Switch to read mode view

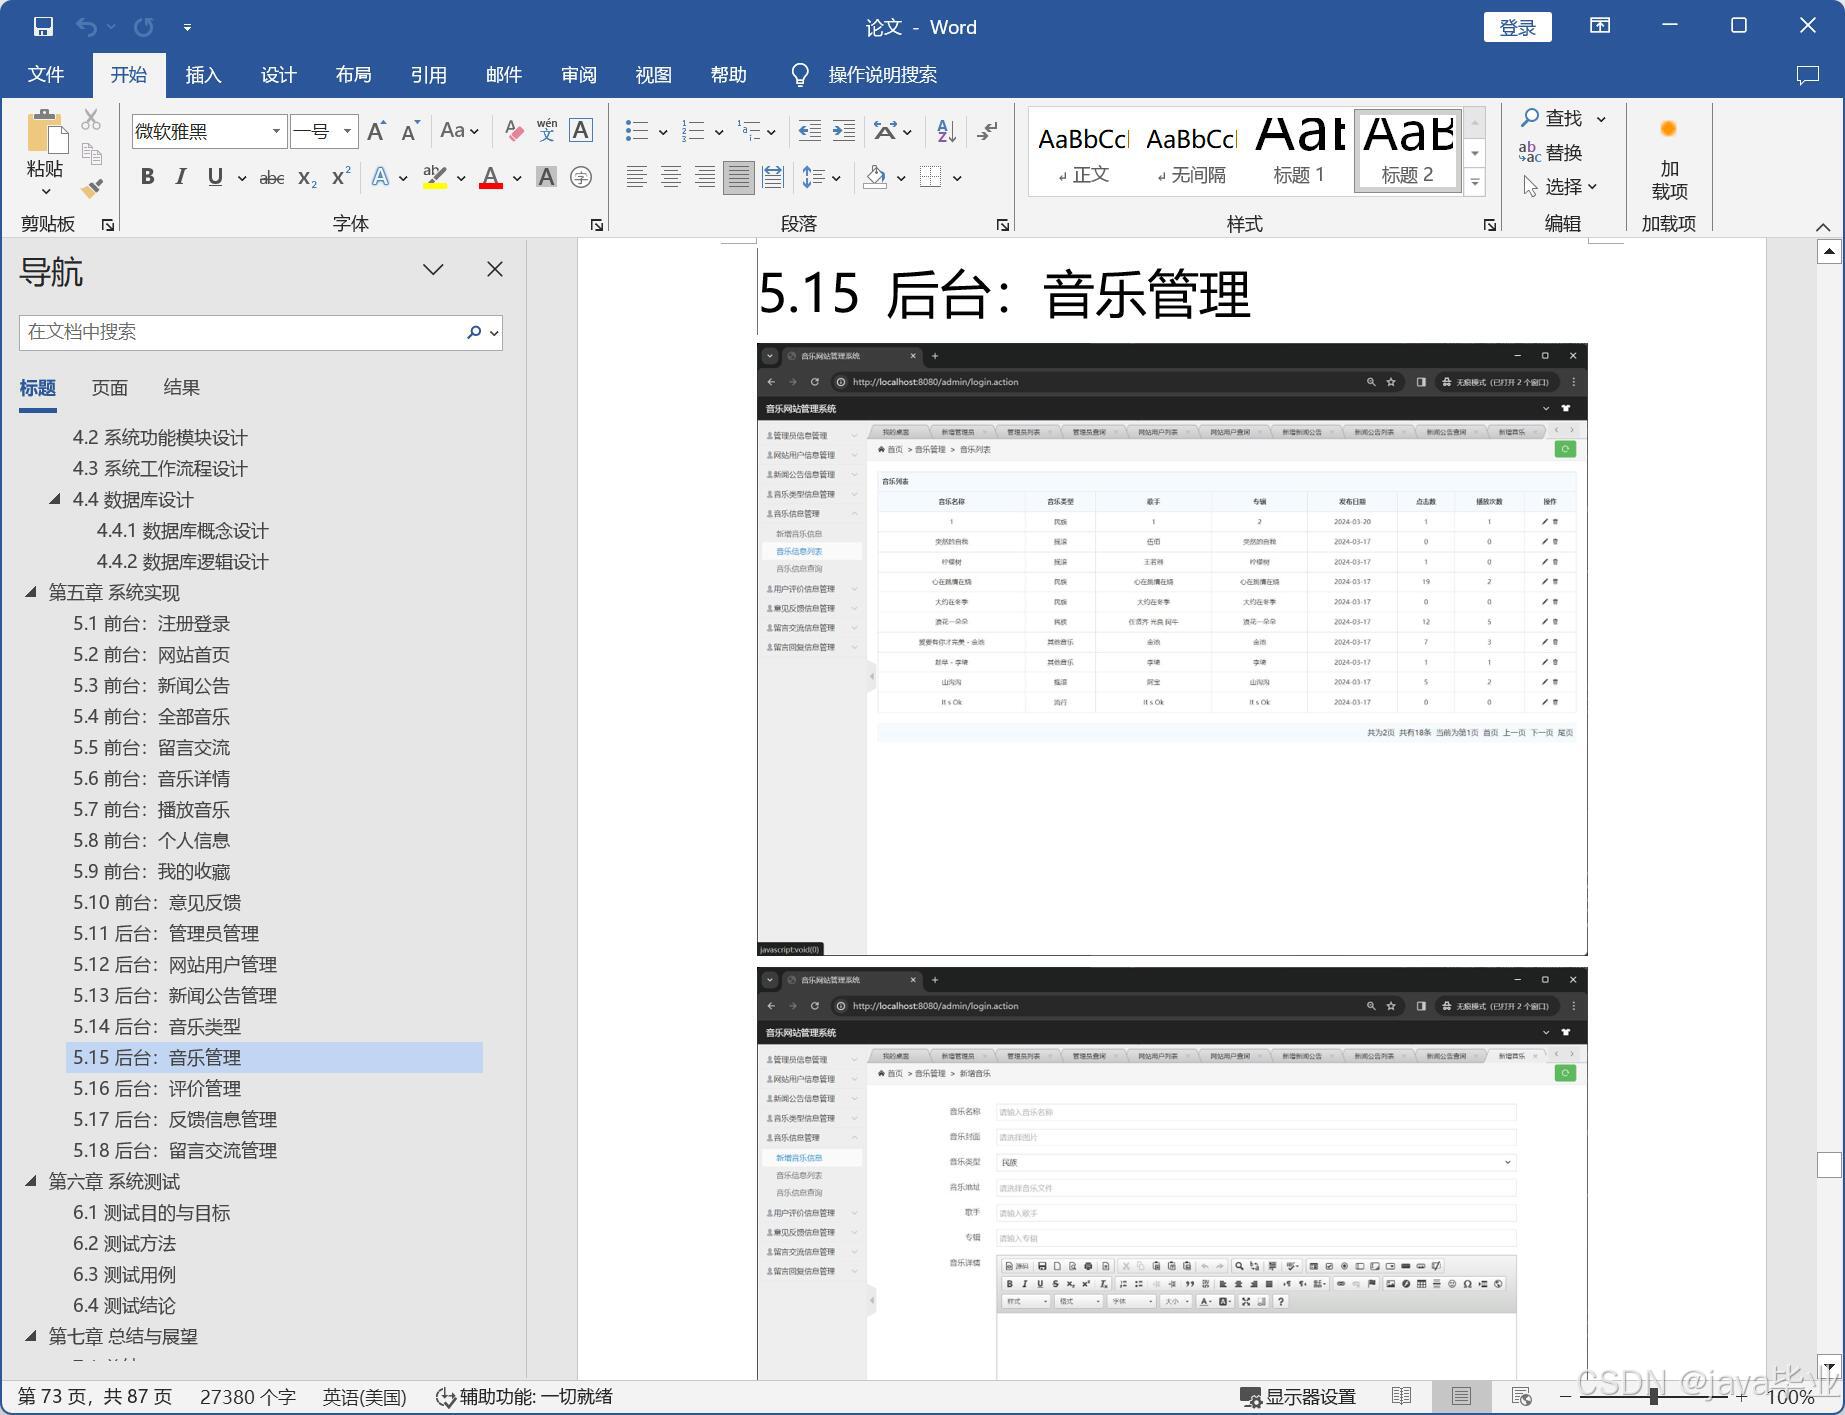click(x=1401, y=1397)
